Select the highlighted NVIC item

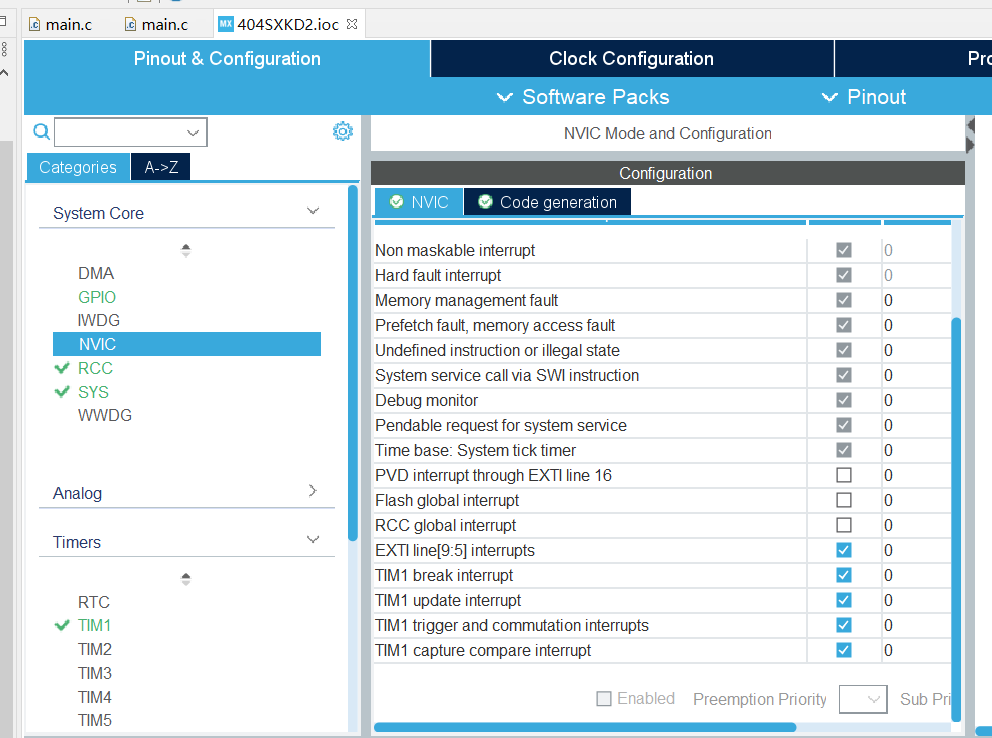coord(187,344)
